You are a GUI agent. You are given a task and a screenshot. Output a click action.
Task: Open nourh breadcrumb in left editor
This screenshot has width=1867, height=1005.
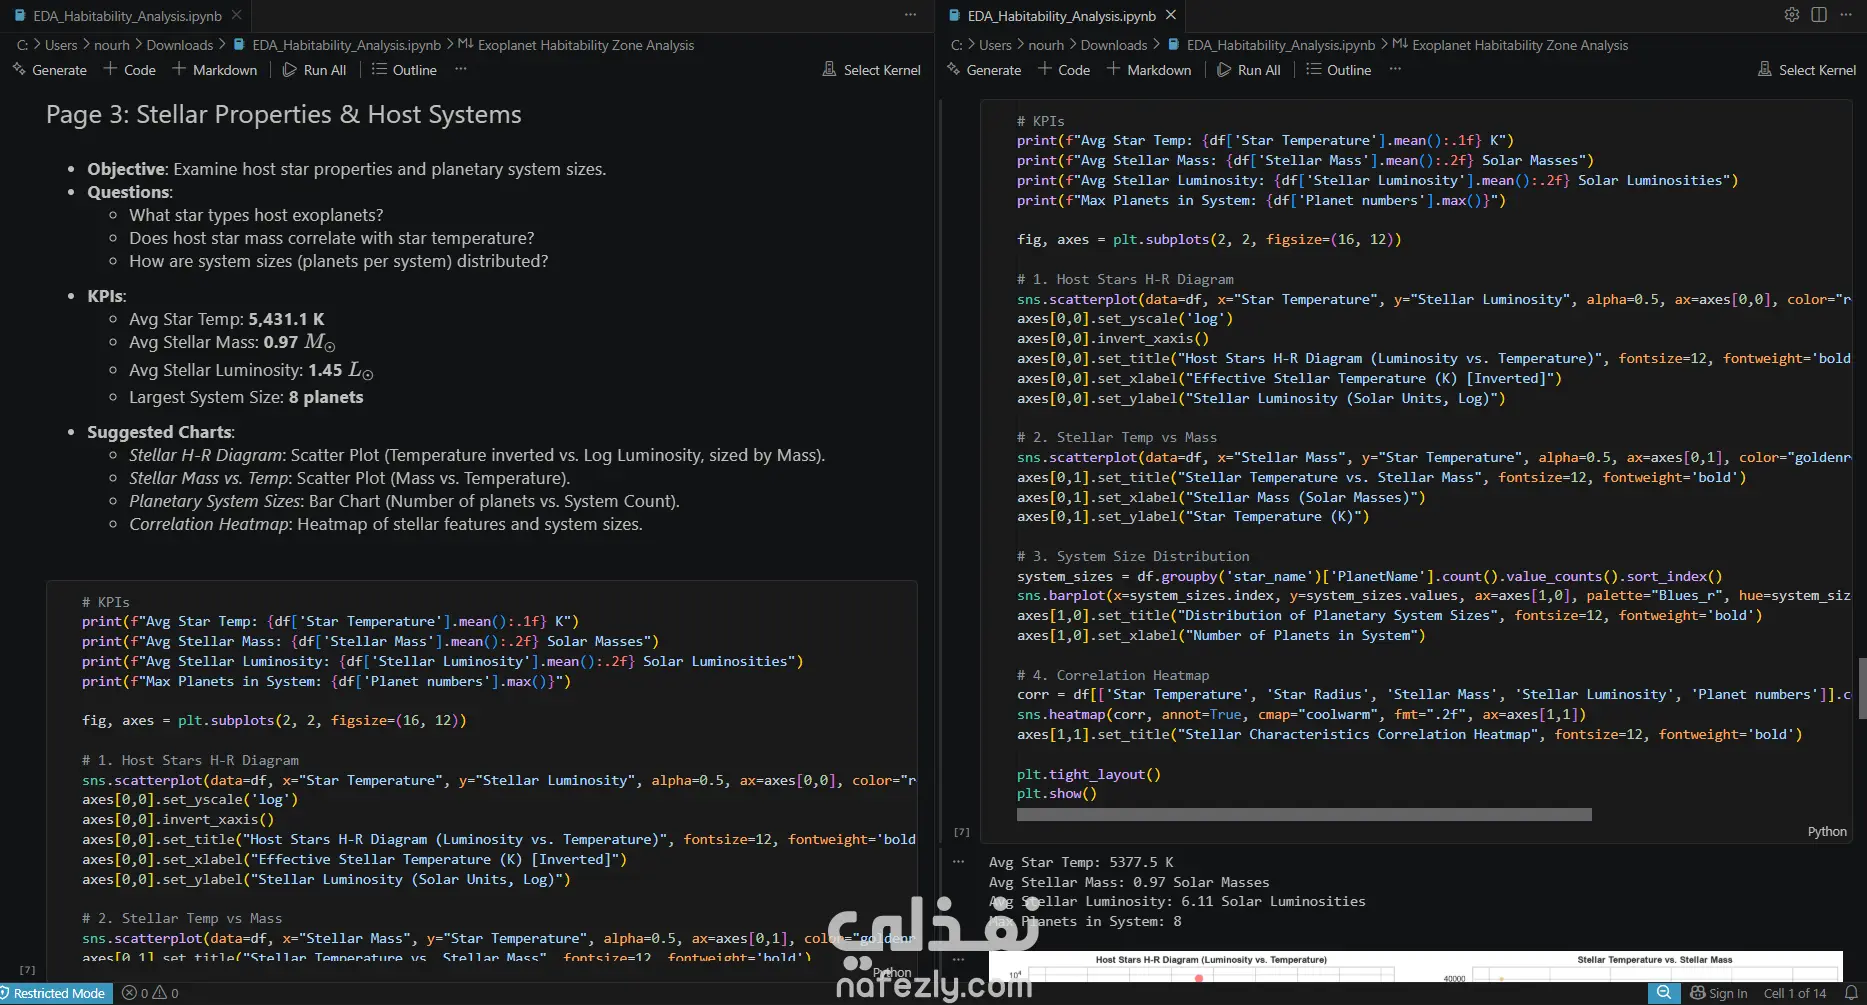112,45
